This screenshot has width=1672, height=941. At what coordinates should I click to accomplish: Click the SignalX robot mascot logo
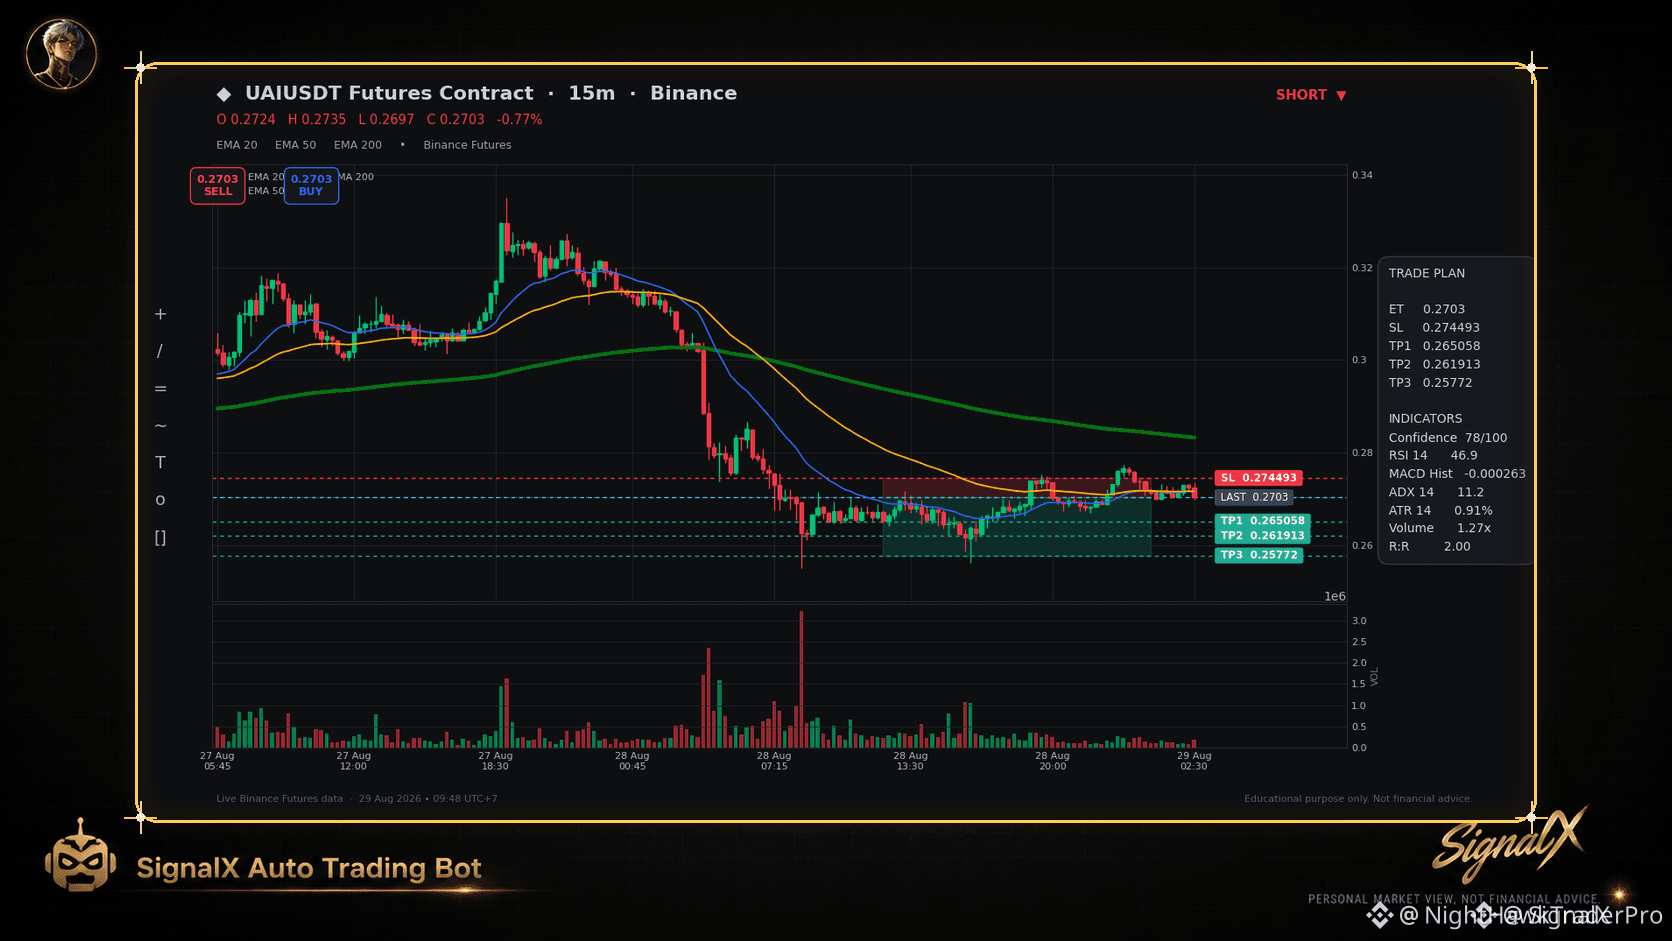(80, 855)
